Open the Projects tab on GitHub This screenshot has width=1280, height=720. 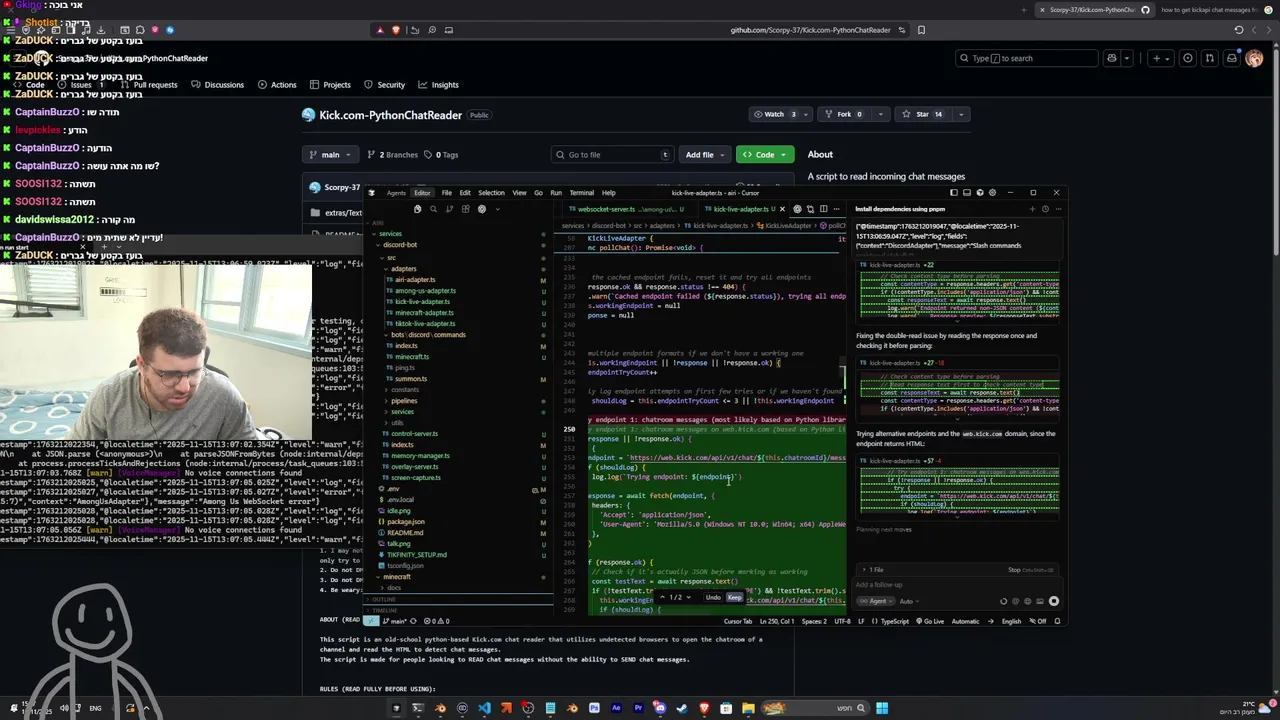[330, 85]
